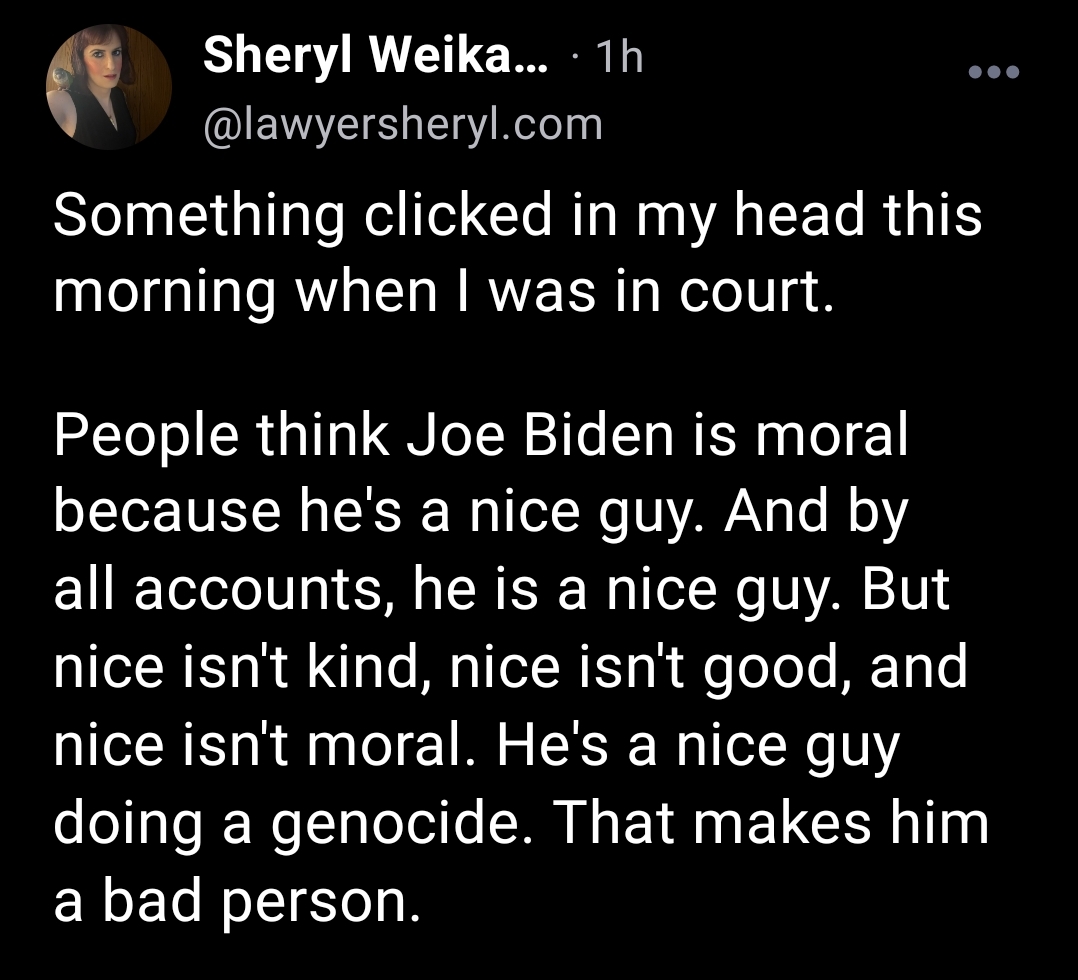Open the post via its 1h timestamp
1078x980 pixels.
click(x=620, y=56)
